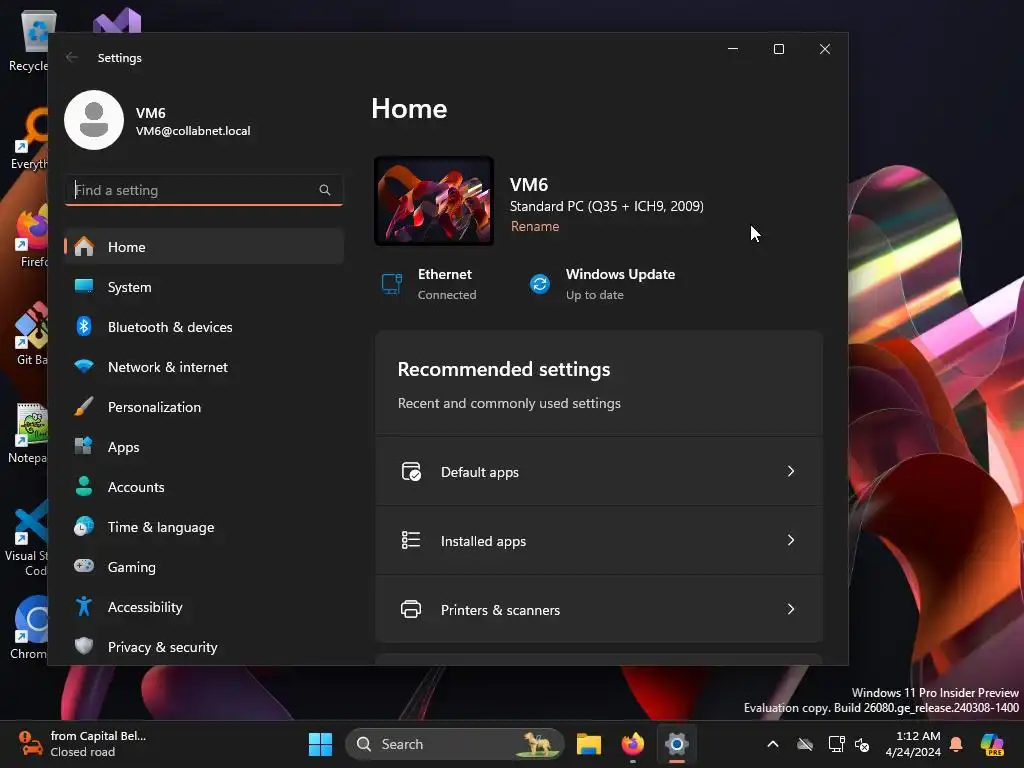
Task: Open the Default apps row
Action: [599, 472]
